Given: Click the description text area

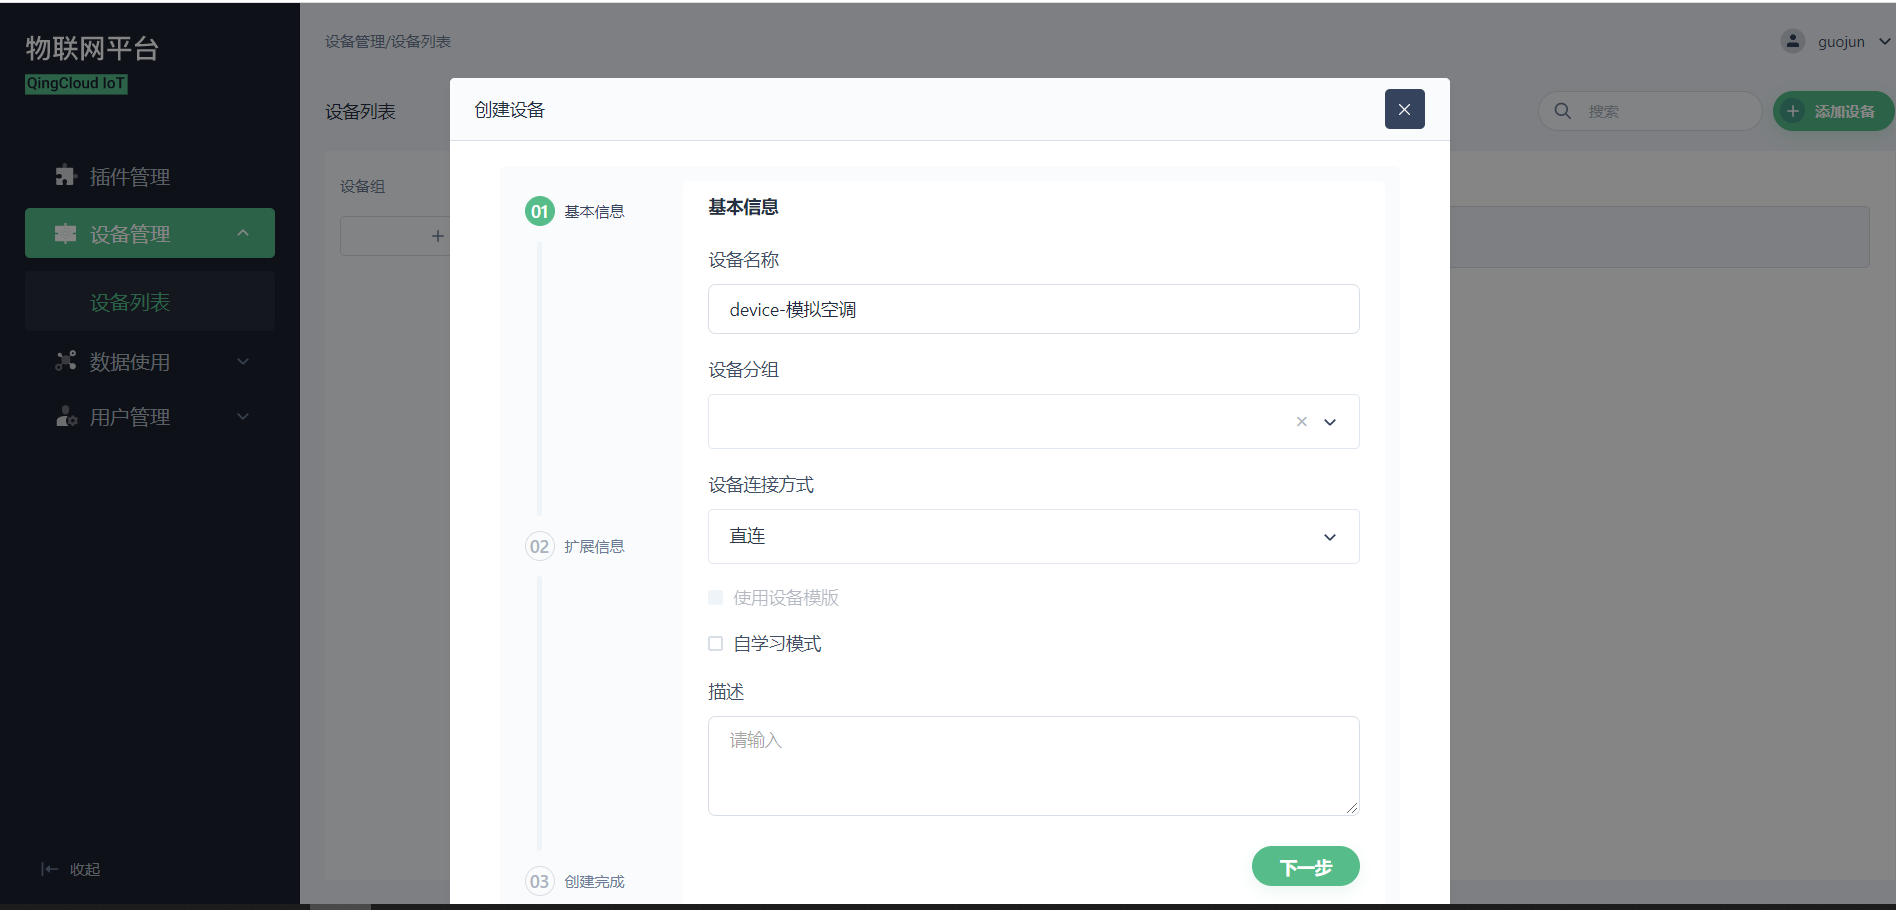Looking at the screenshot, I should (x=1033, y=765).
